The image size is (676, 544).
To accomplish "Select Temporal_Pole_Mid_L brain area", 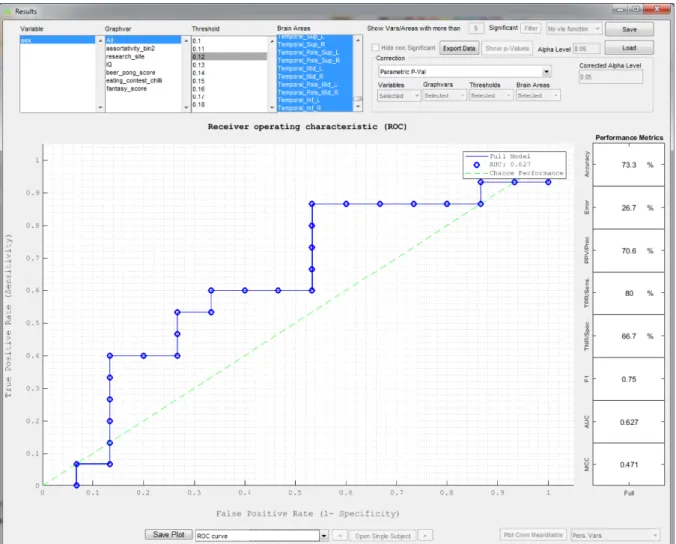I will (x=315, y=84).
